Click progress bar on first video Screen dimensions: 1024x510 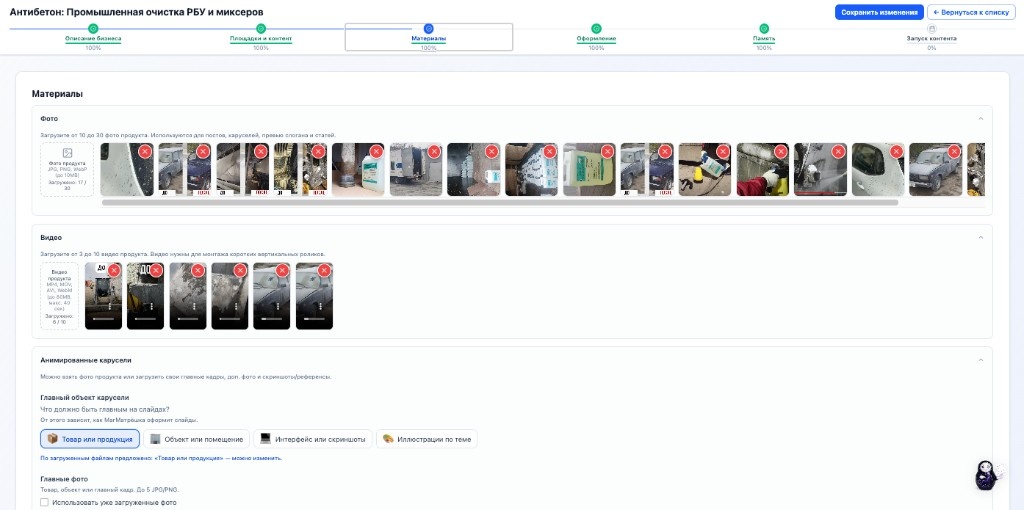pos(103,319)
